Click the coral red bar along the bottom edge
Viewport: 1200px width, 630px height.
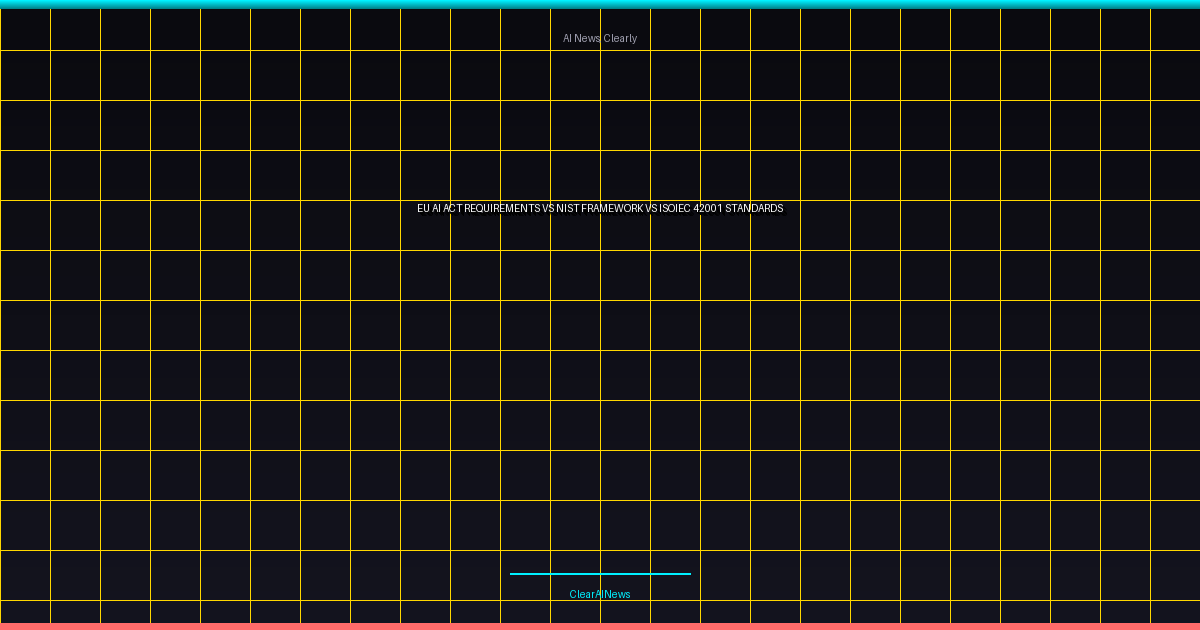tap(600, 626)
